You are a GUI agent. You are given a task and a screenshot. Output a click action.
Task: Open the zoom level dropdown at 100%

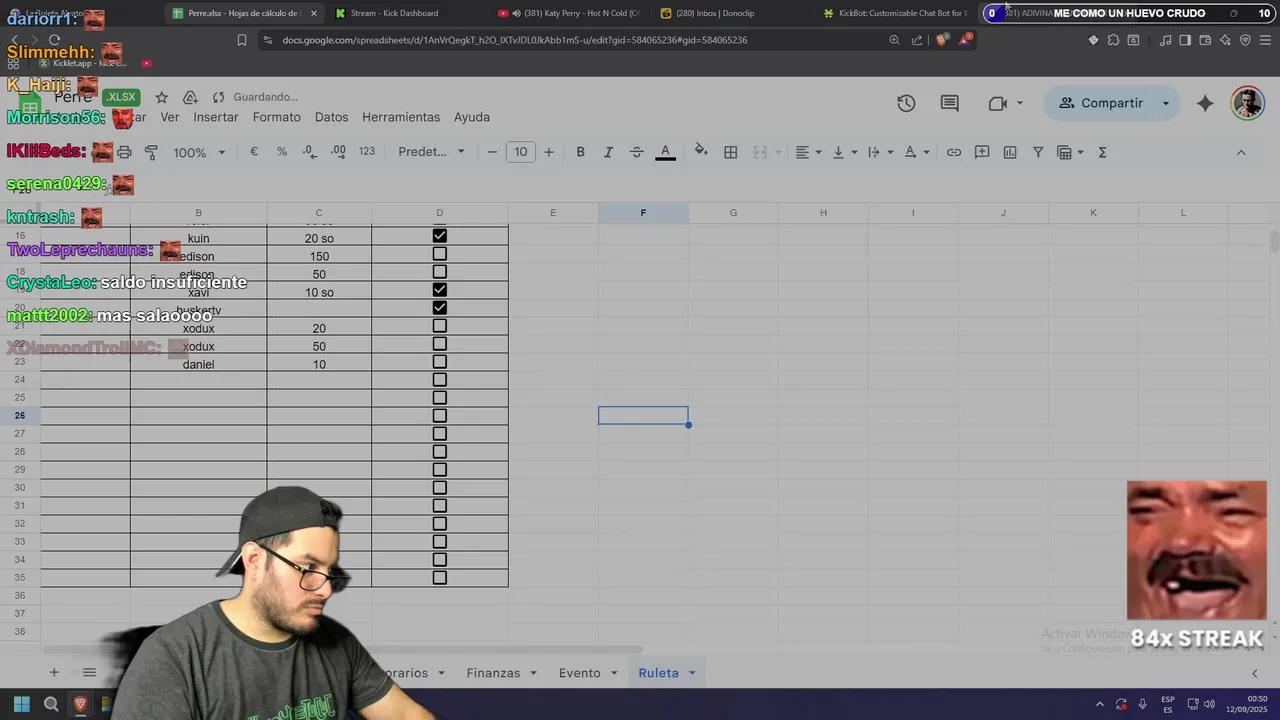pyautogui.click(x=199, y=152)
